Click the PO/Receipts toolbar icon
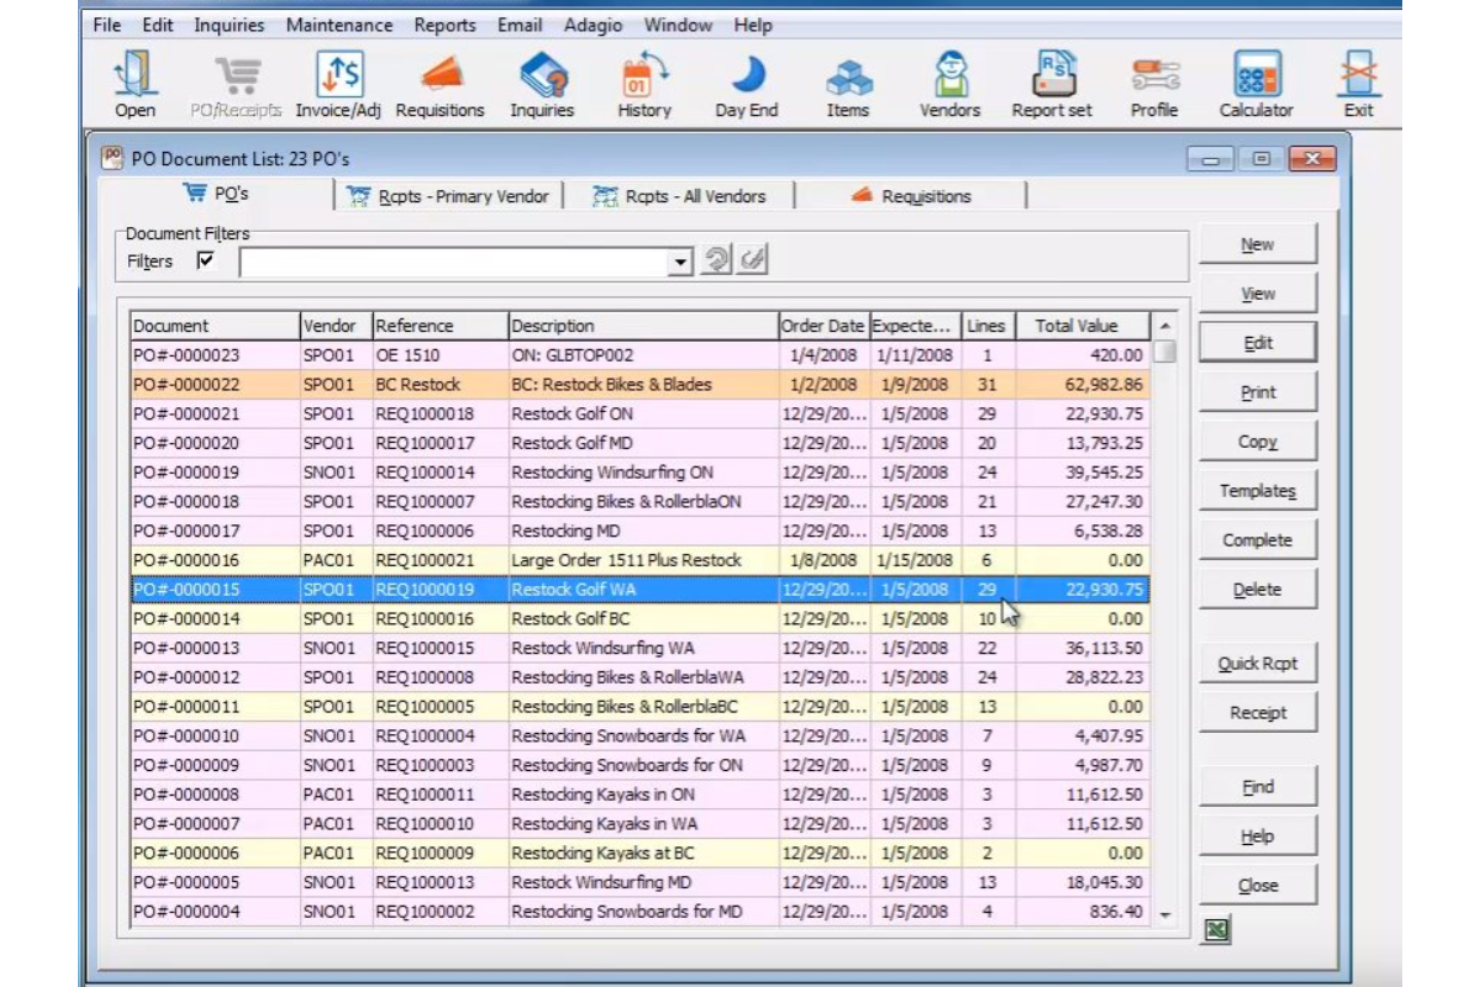 [x=236, y=85]
